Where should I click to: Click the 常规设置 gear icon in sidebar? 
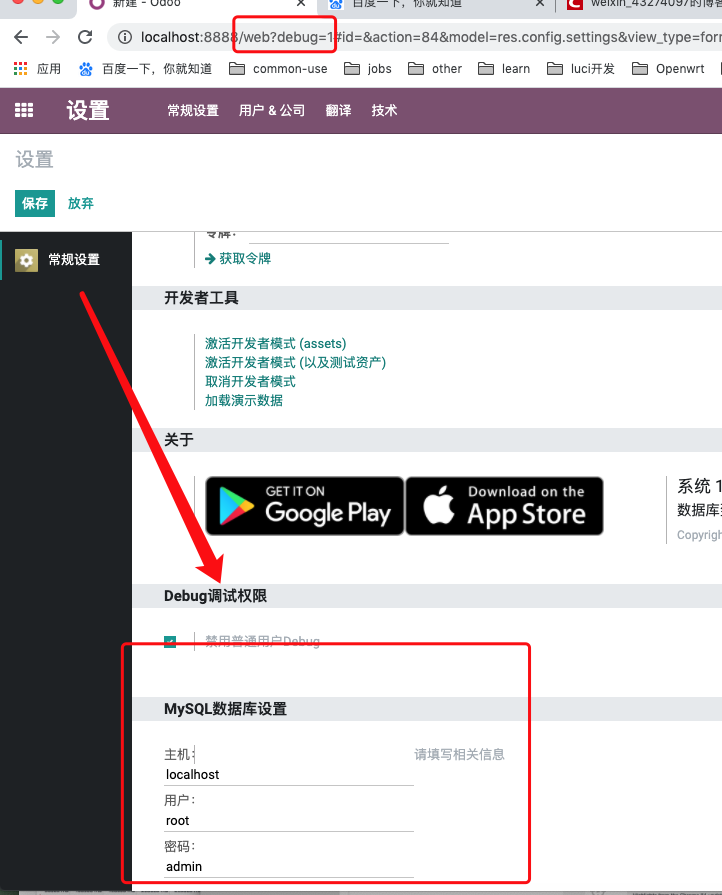[26, 260]
